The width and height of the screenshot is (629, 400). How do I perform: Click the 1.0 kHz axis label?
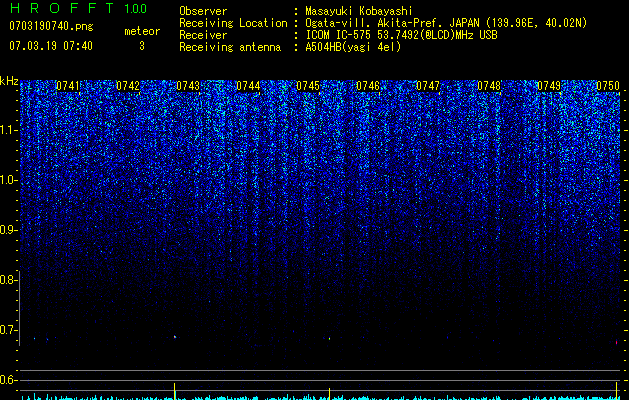click(8, 180)
